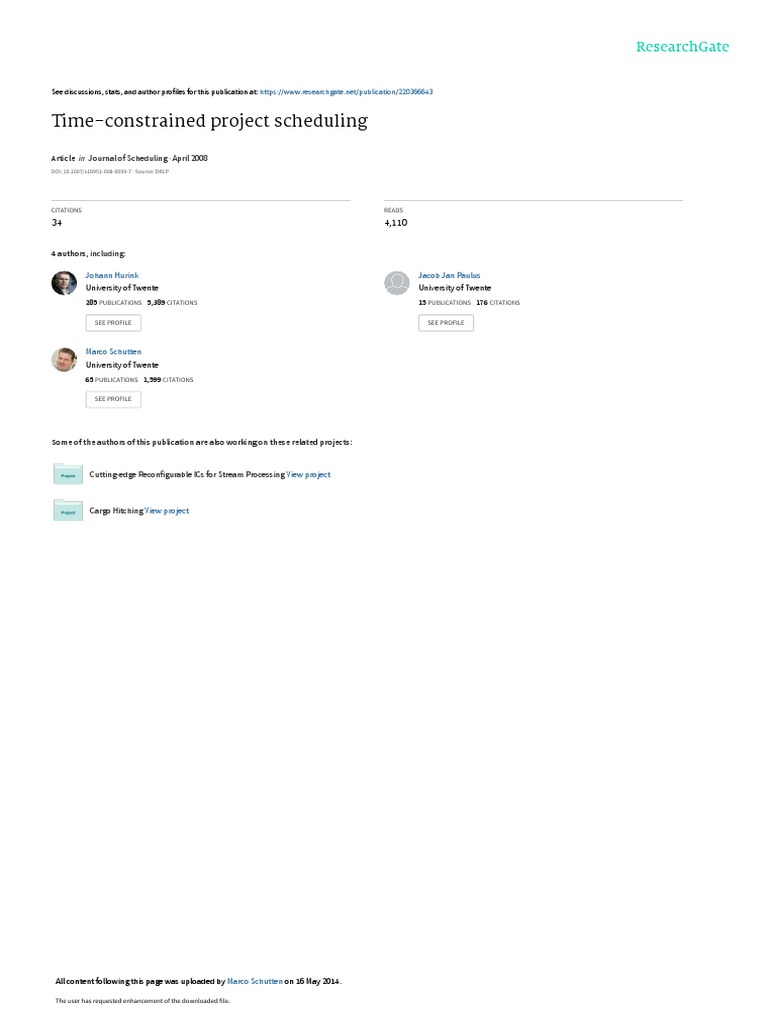Click project folder icon beside Cutting-edge Reconfigurable ICs
768x1024 pixels.
point(68,474)
